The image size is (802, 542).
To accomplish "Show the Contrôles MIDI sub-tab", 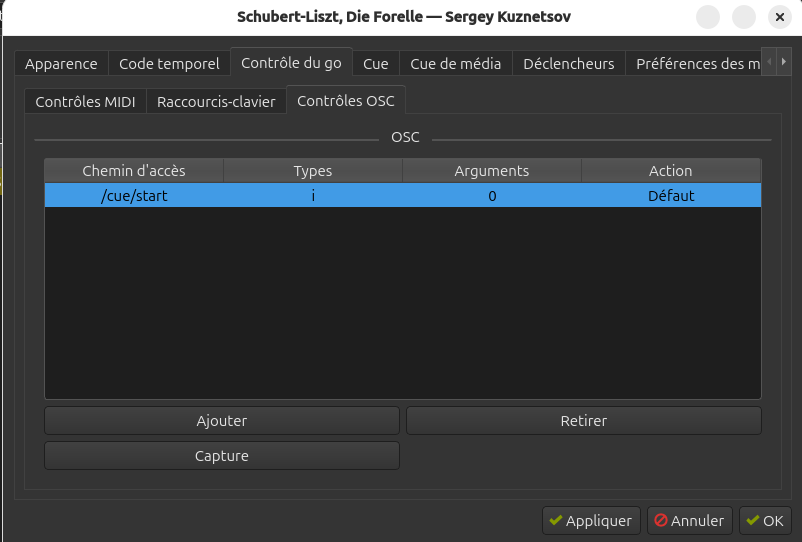I will coord(85,102).
